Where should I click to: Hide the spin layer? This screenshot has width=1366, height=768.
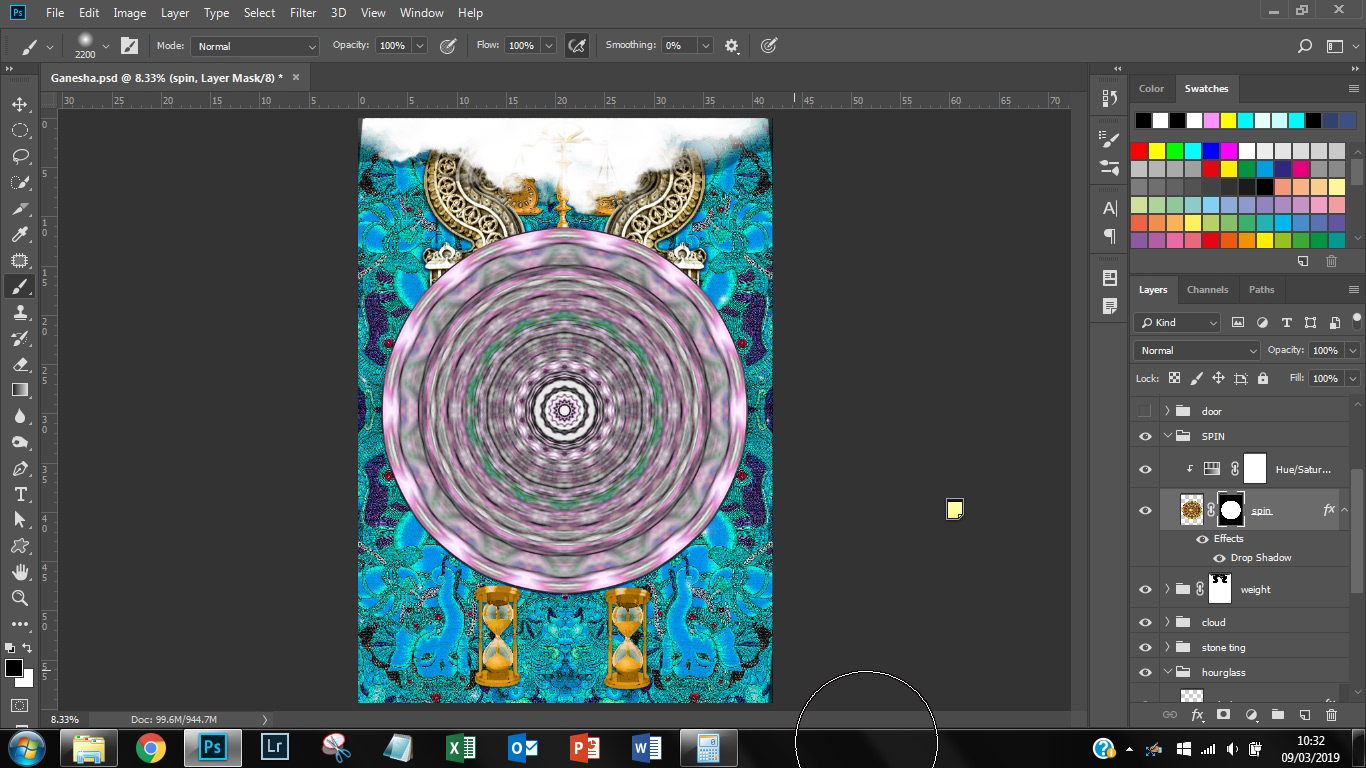coord(1145,510)
